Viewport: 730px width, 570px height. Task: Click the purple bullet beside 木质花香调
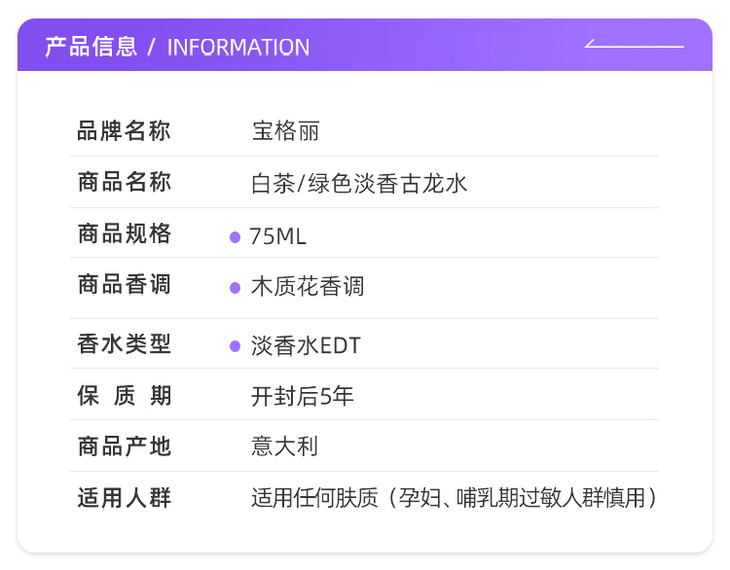point(235,288)
